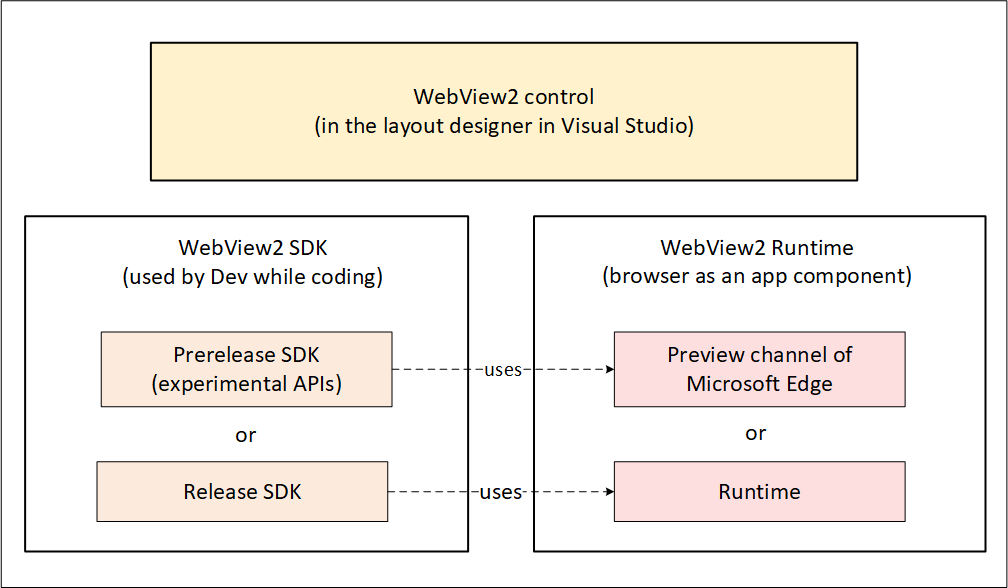Click the Preview channel of Microsoft Edge box

759,370
